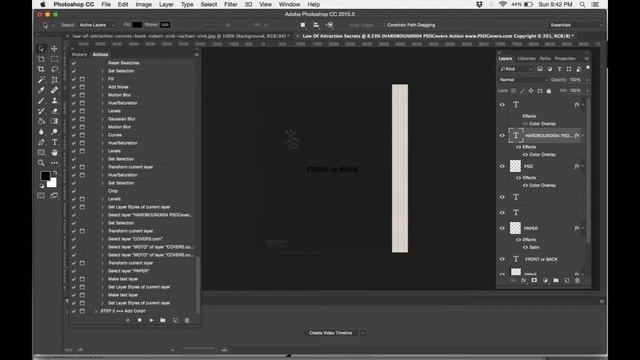The width and height of the screenshot is (640, 360).
Task: Open the layer filter Kind dropdown
Action: click(x=516, y=69)
